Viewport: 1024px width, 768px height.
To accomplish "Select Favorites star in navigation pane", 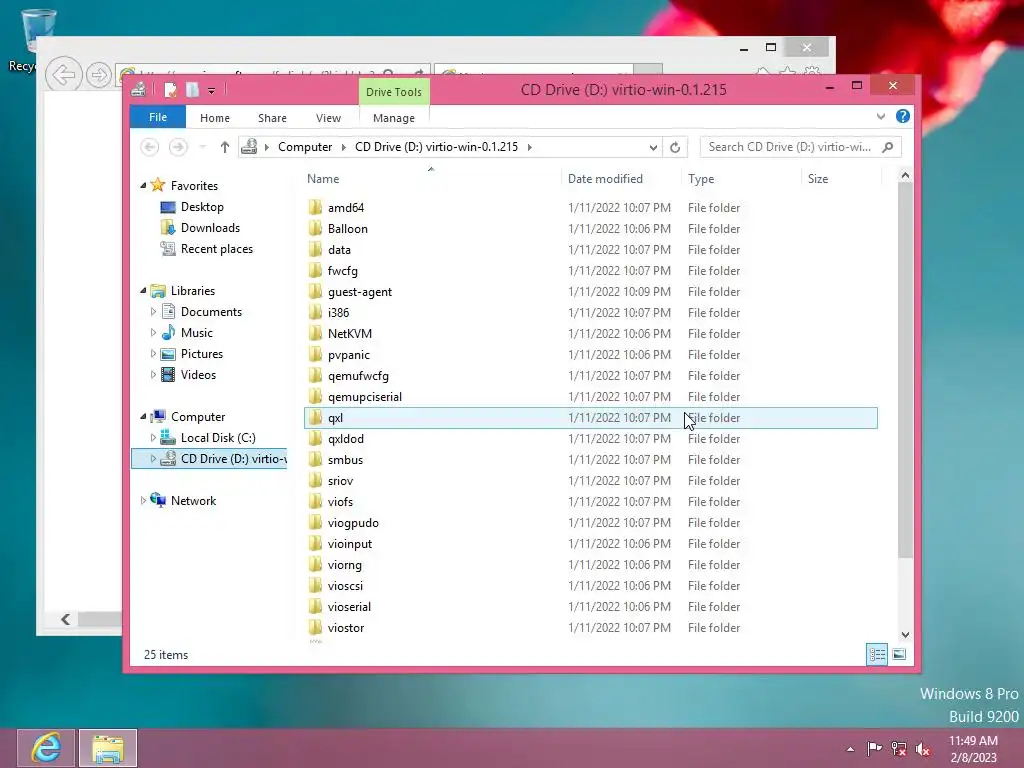I will point(158,185).
